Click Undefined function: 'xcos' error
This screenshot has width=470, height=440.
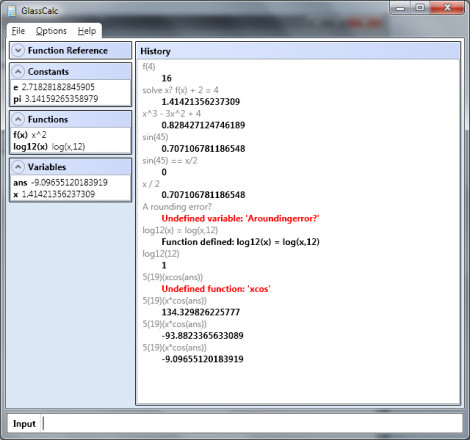216,289
